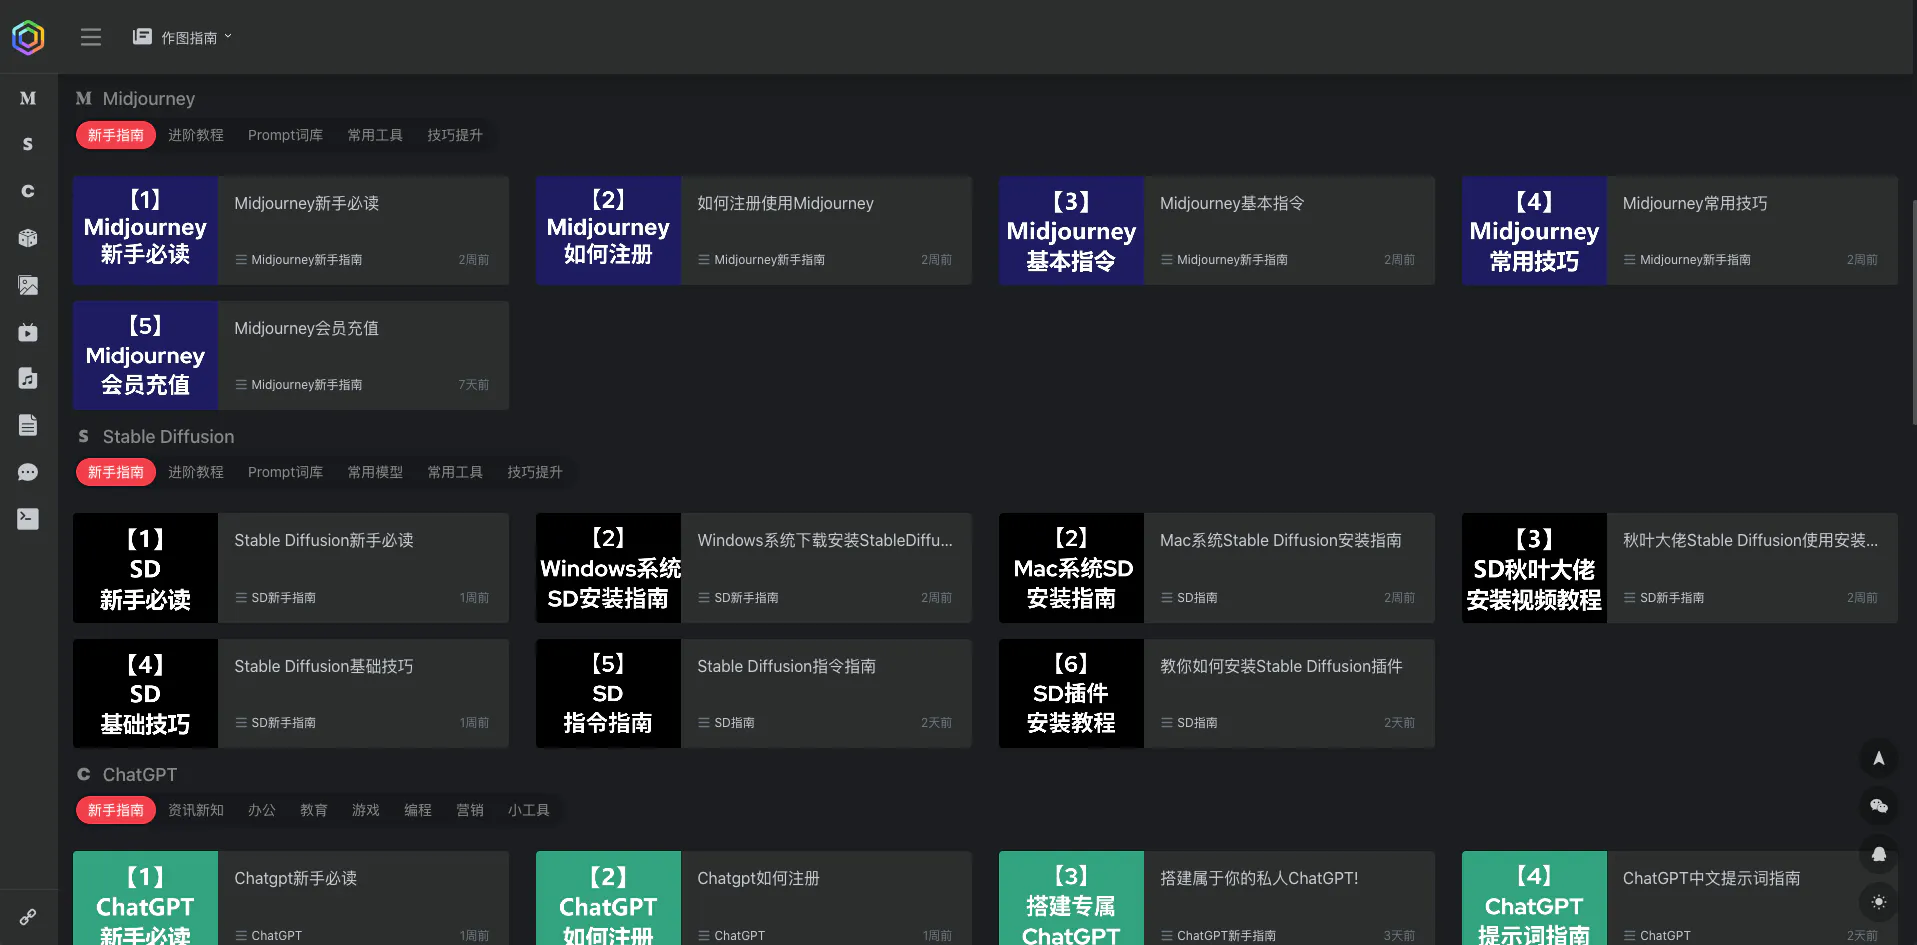Image resolution: width=1917 pixels, height=945 pixels.
Task: Switch to Midjourney 进阶教程 tab
Action: click(196, 135)
